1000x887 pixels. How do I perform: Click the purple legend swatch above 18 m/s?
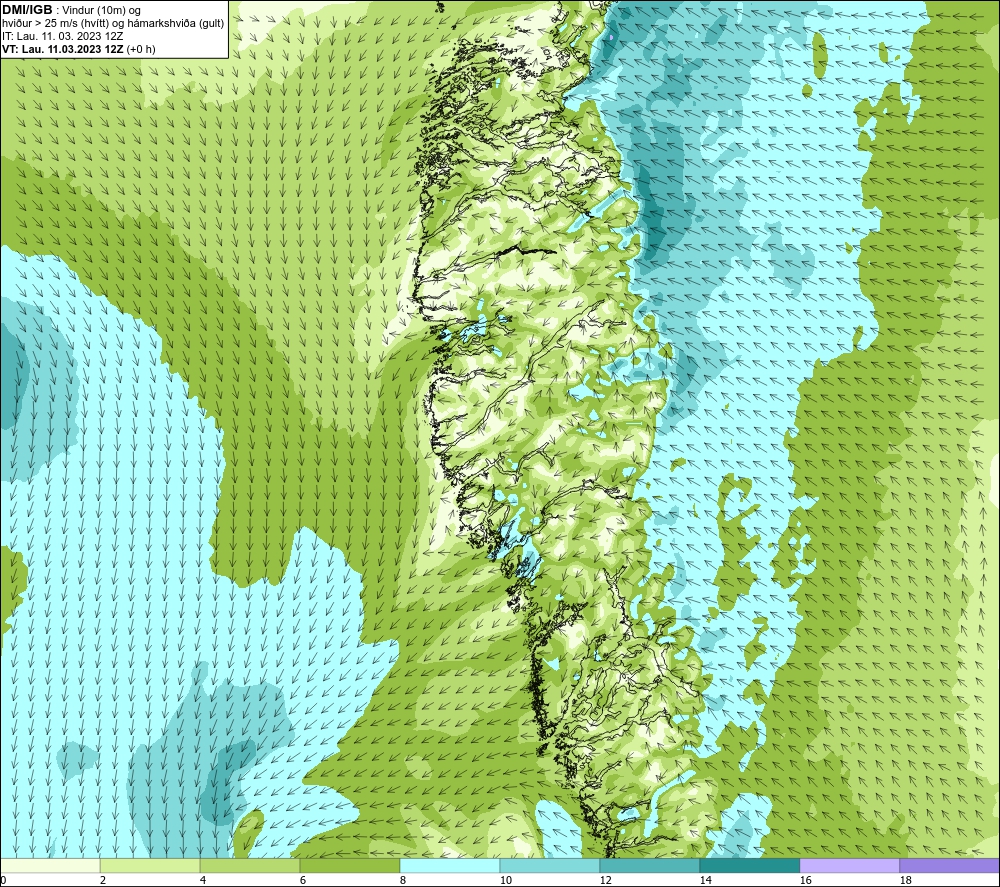coord(949,865)
